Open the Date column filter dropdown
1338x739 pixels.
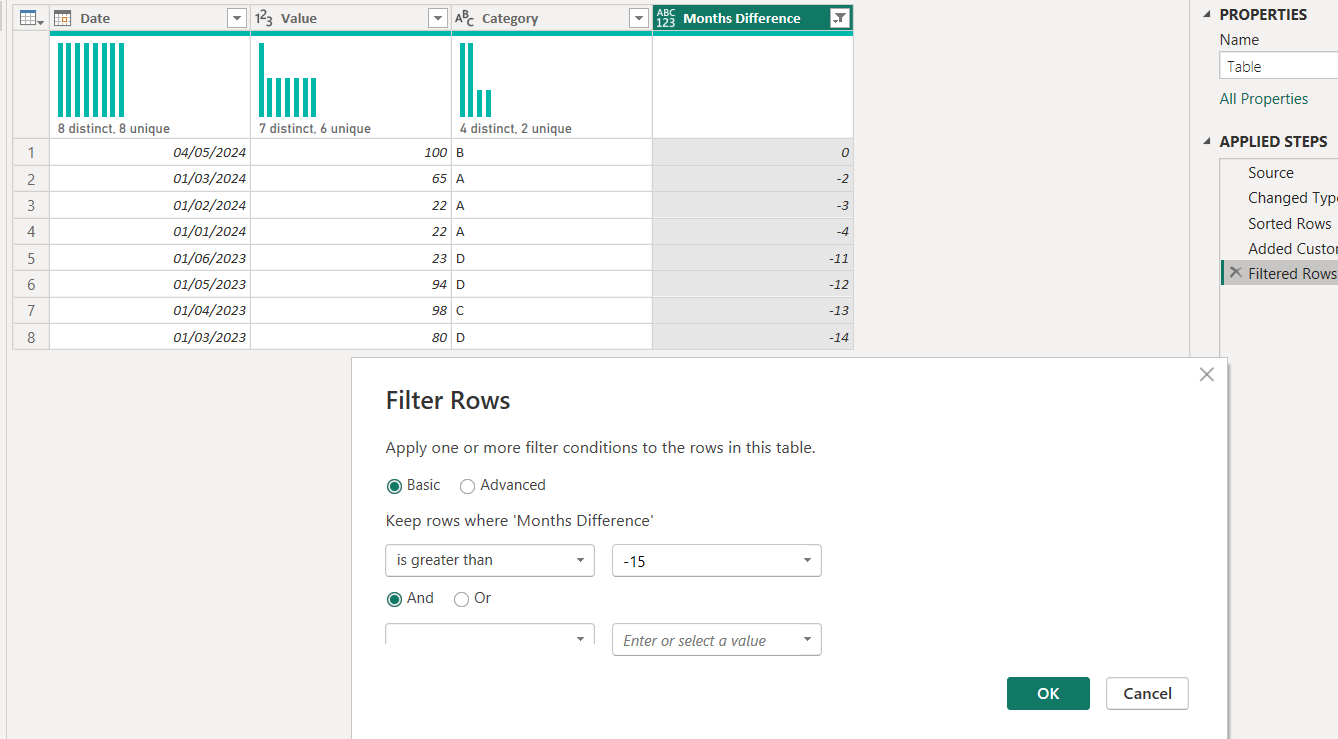pyautogui.click(x=236, y=18)
